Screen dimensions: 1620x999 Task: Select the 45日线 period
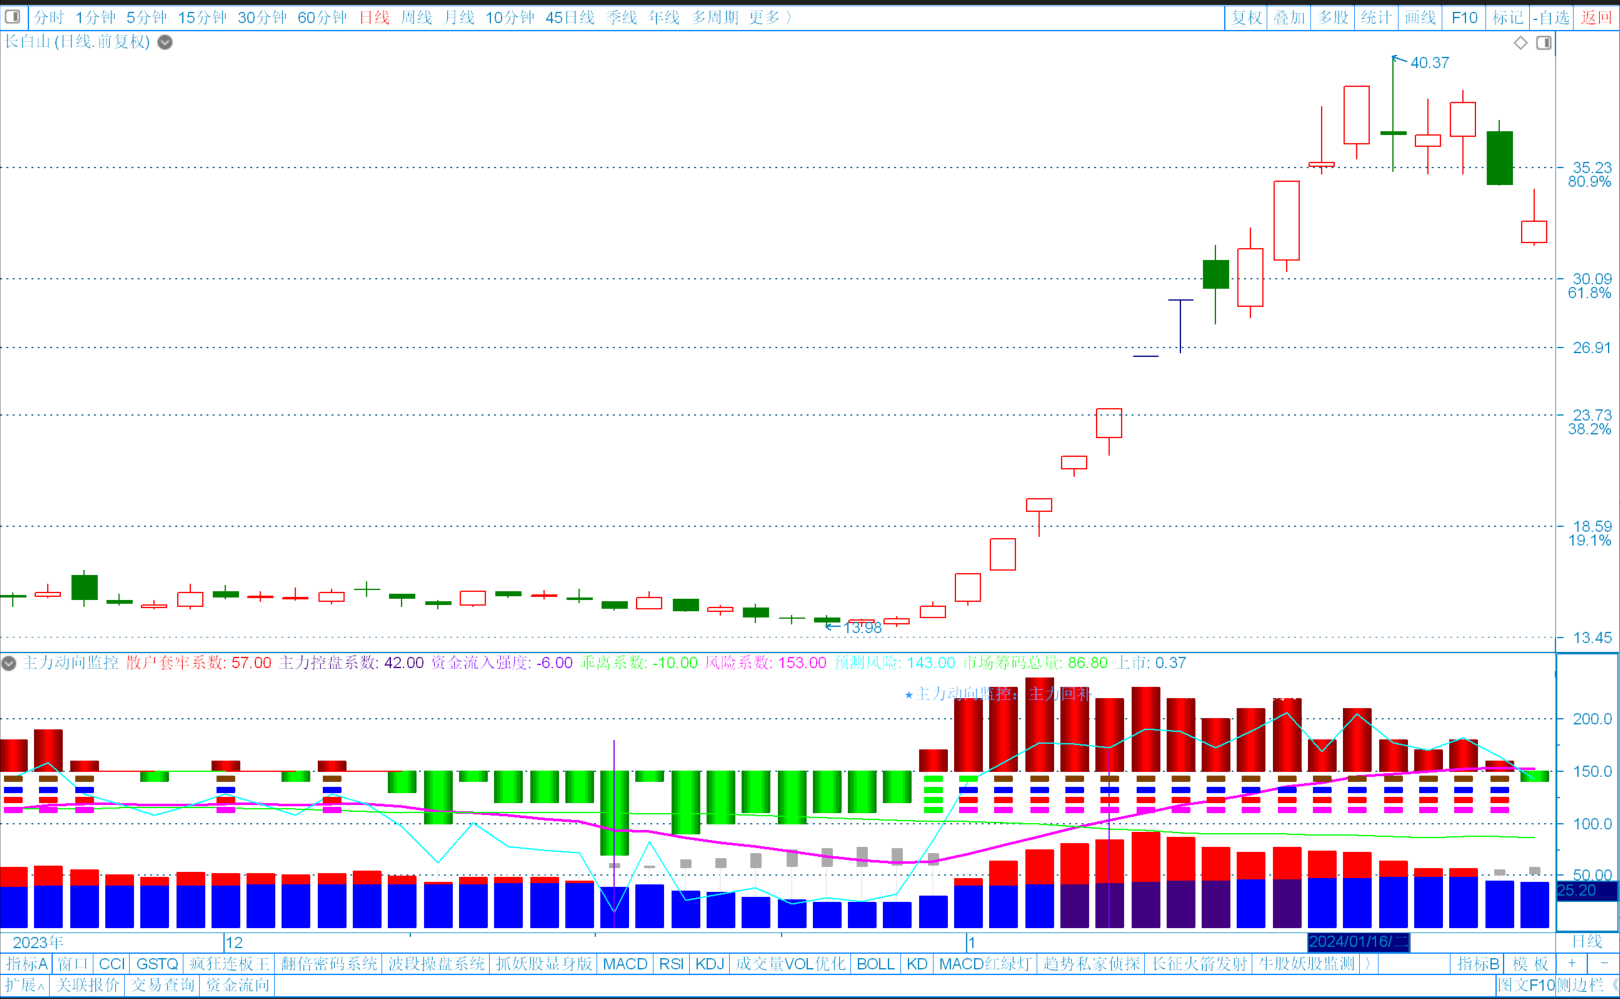pos(570,17)
